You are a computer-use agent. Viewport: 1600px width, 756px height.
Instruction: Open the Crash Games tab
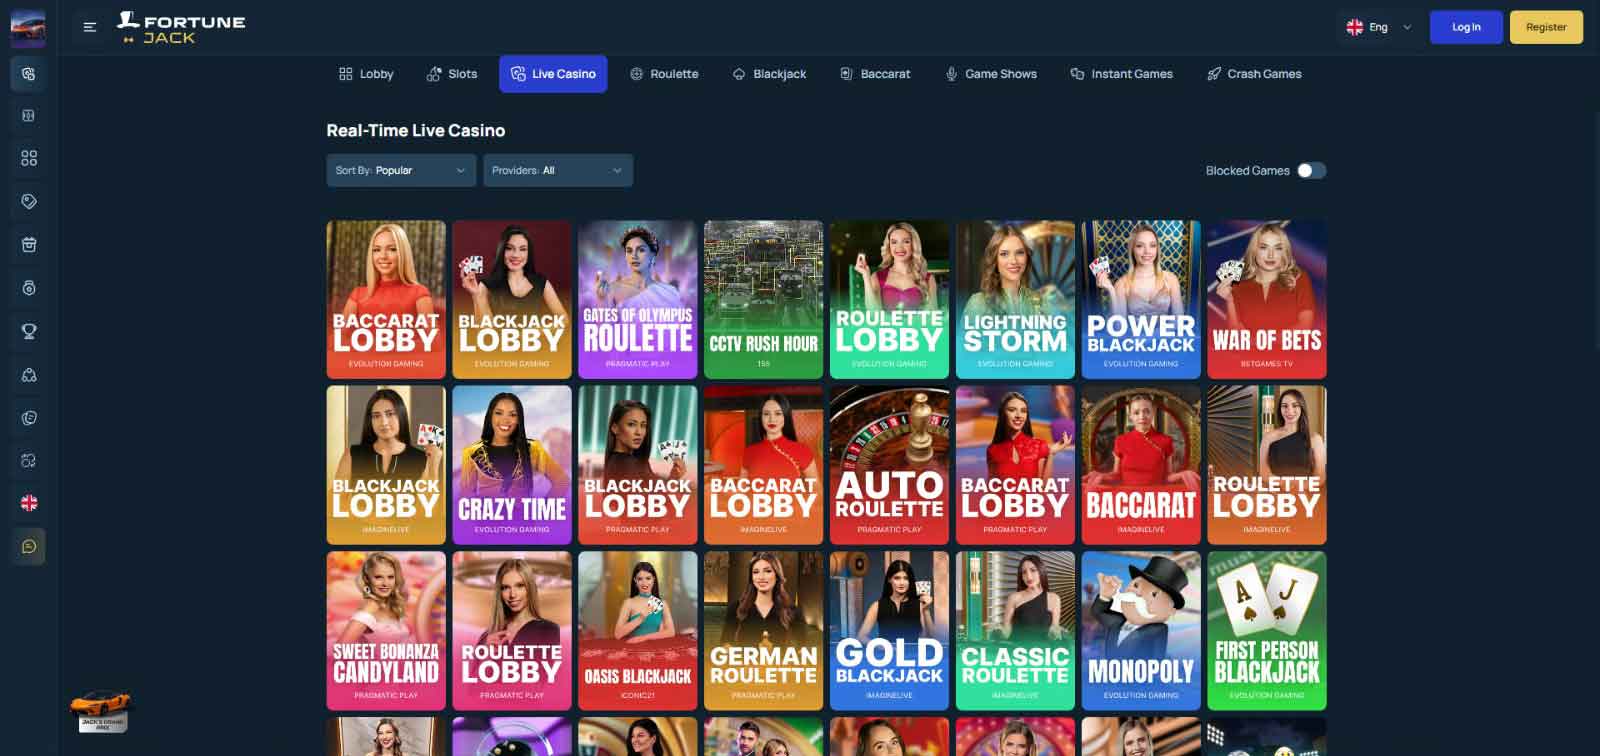click(1254, 74)
